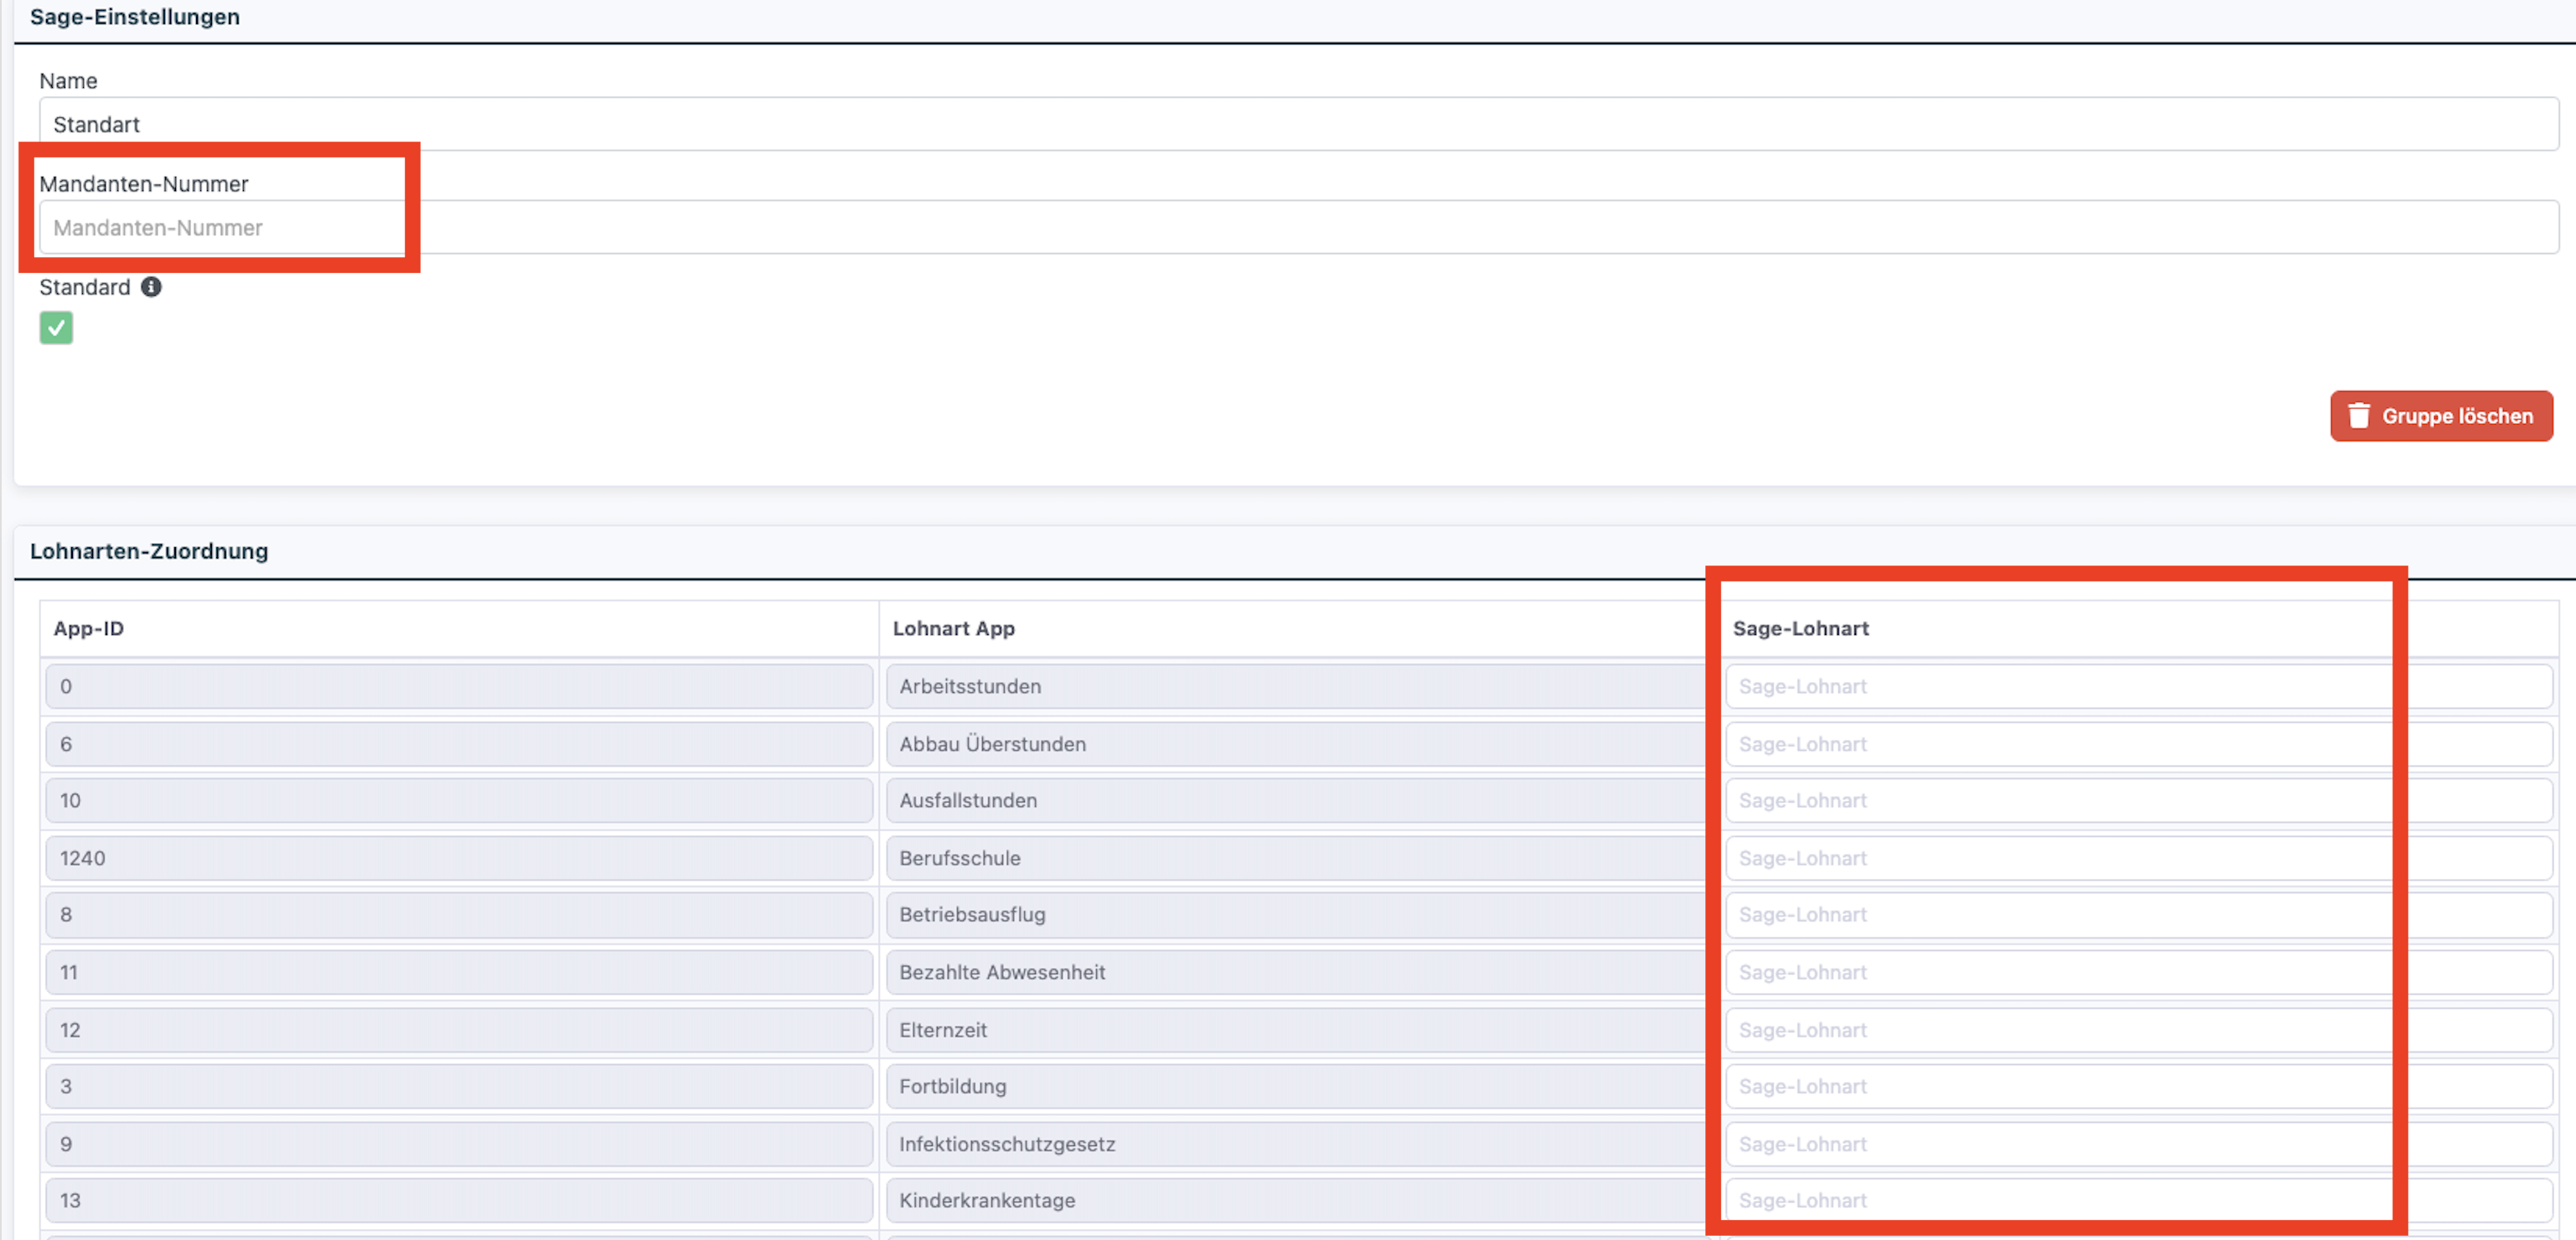Click the Gruppe löschen button

tap(2440, 416)
